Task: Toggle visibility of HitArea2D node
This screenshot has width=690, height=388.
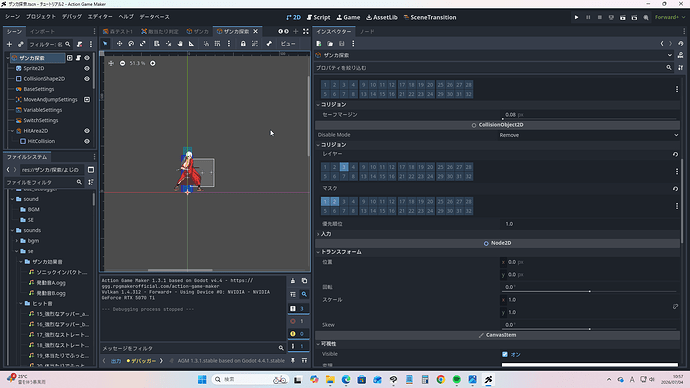Action: [x=87, y=131]
